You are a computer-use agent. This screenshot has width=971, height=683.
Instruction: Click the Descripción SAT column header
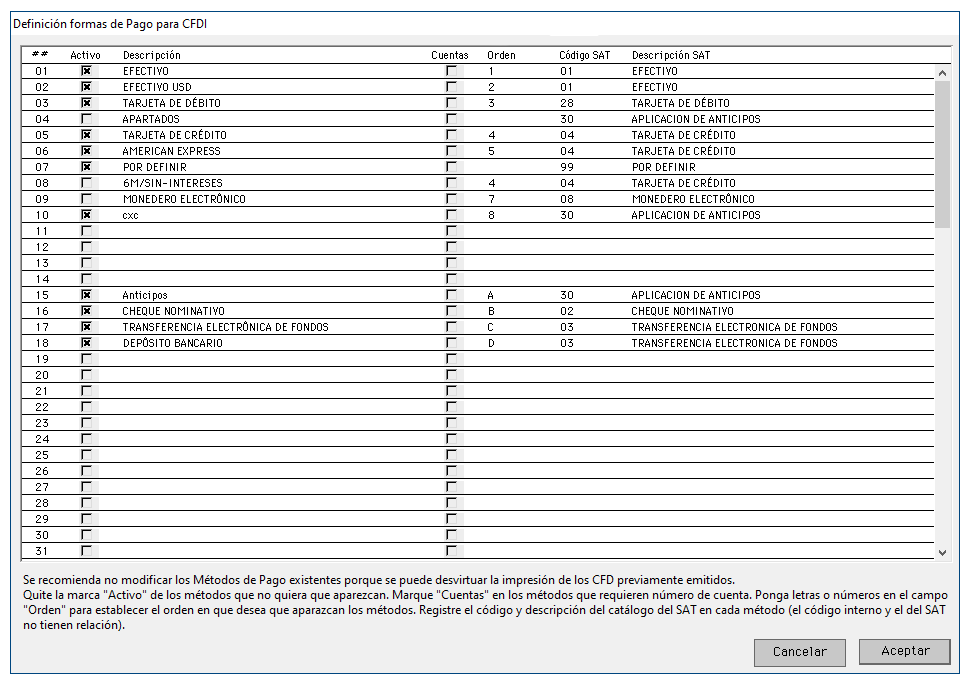pos(671,55)
